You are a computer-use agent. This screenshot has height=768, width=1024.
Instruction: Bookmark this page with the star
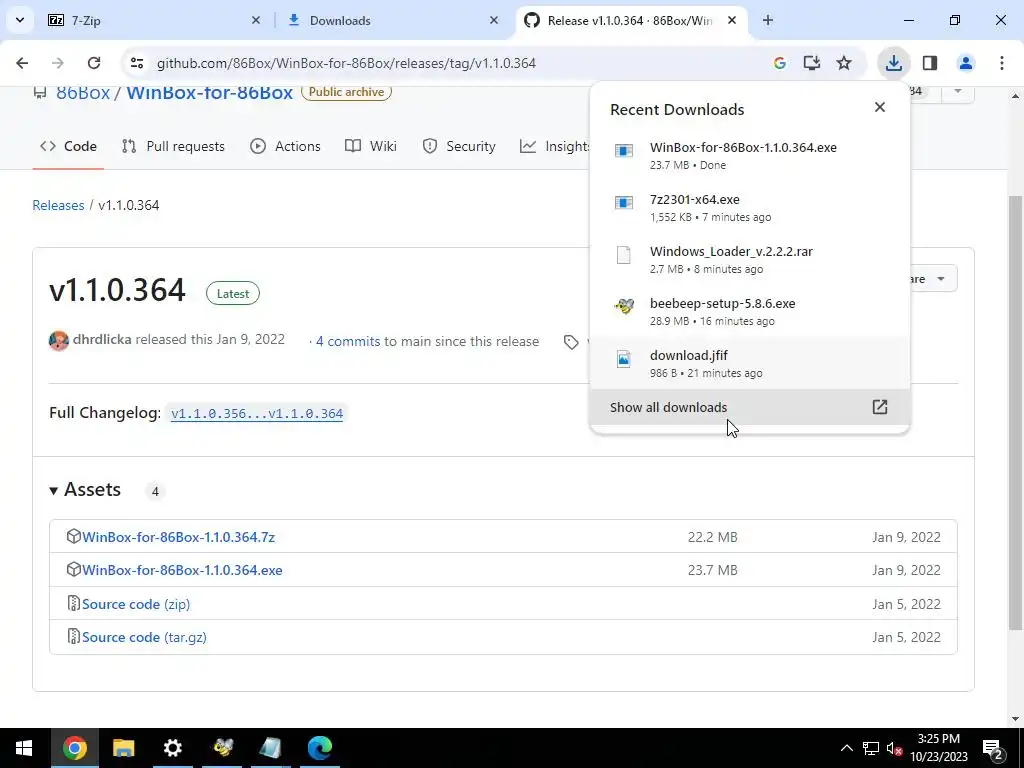click(844, 63)
